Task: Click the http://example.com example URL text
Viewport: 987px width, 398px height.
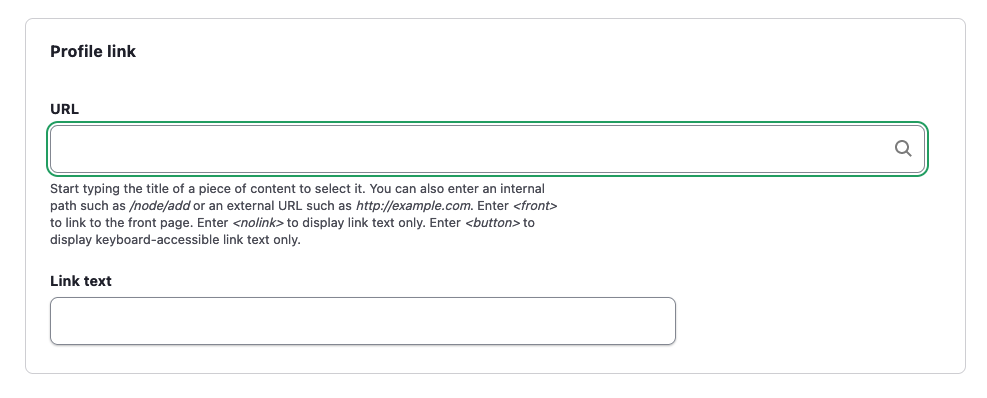Action: [x=413, y=206]
